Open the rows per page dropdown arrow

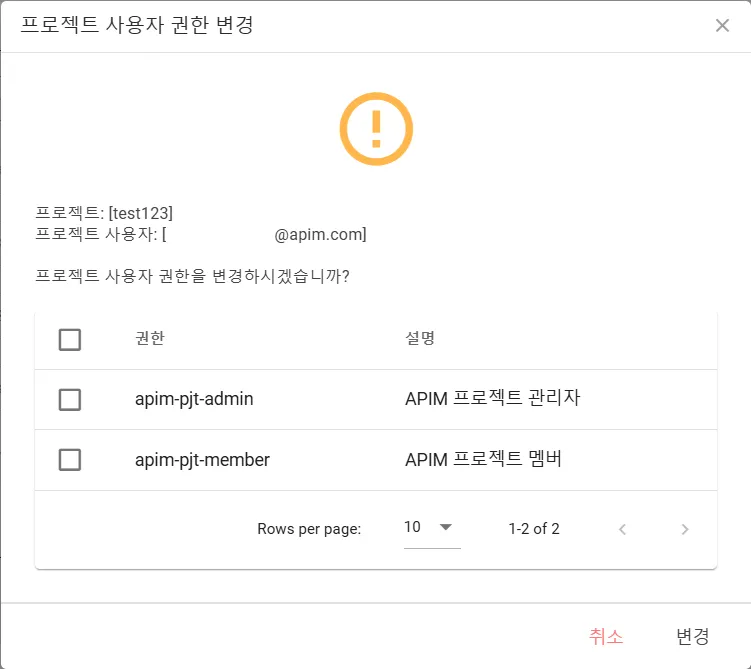tap(446, 527)
